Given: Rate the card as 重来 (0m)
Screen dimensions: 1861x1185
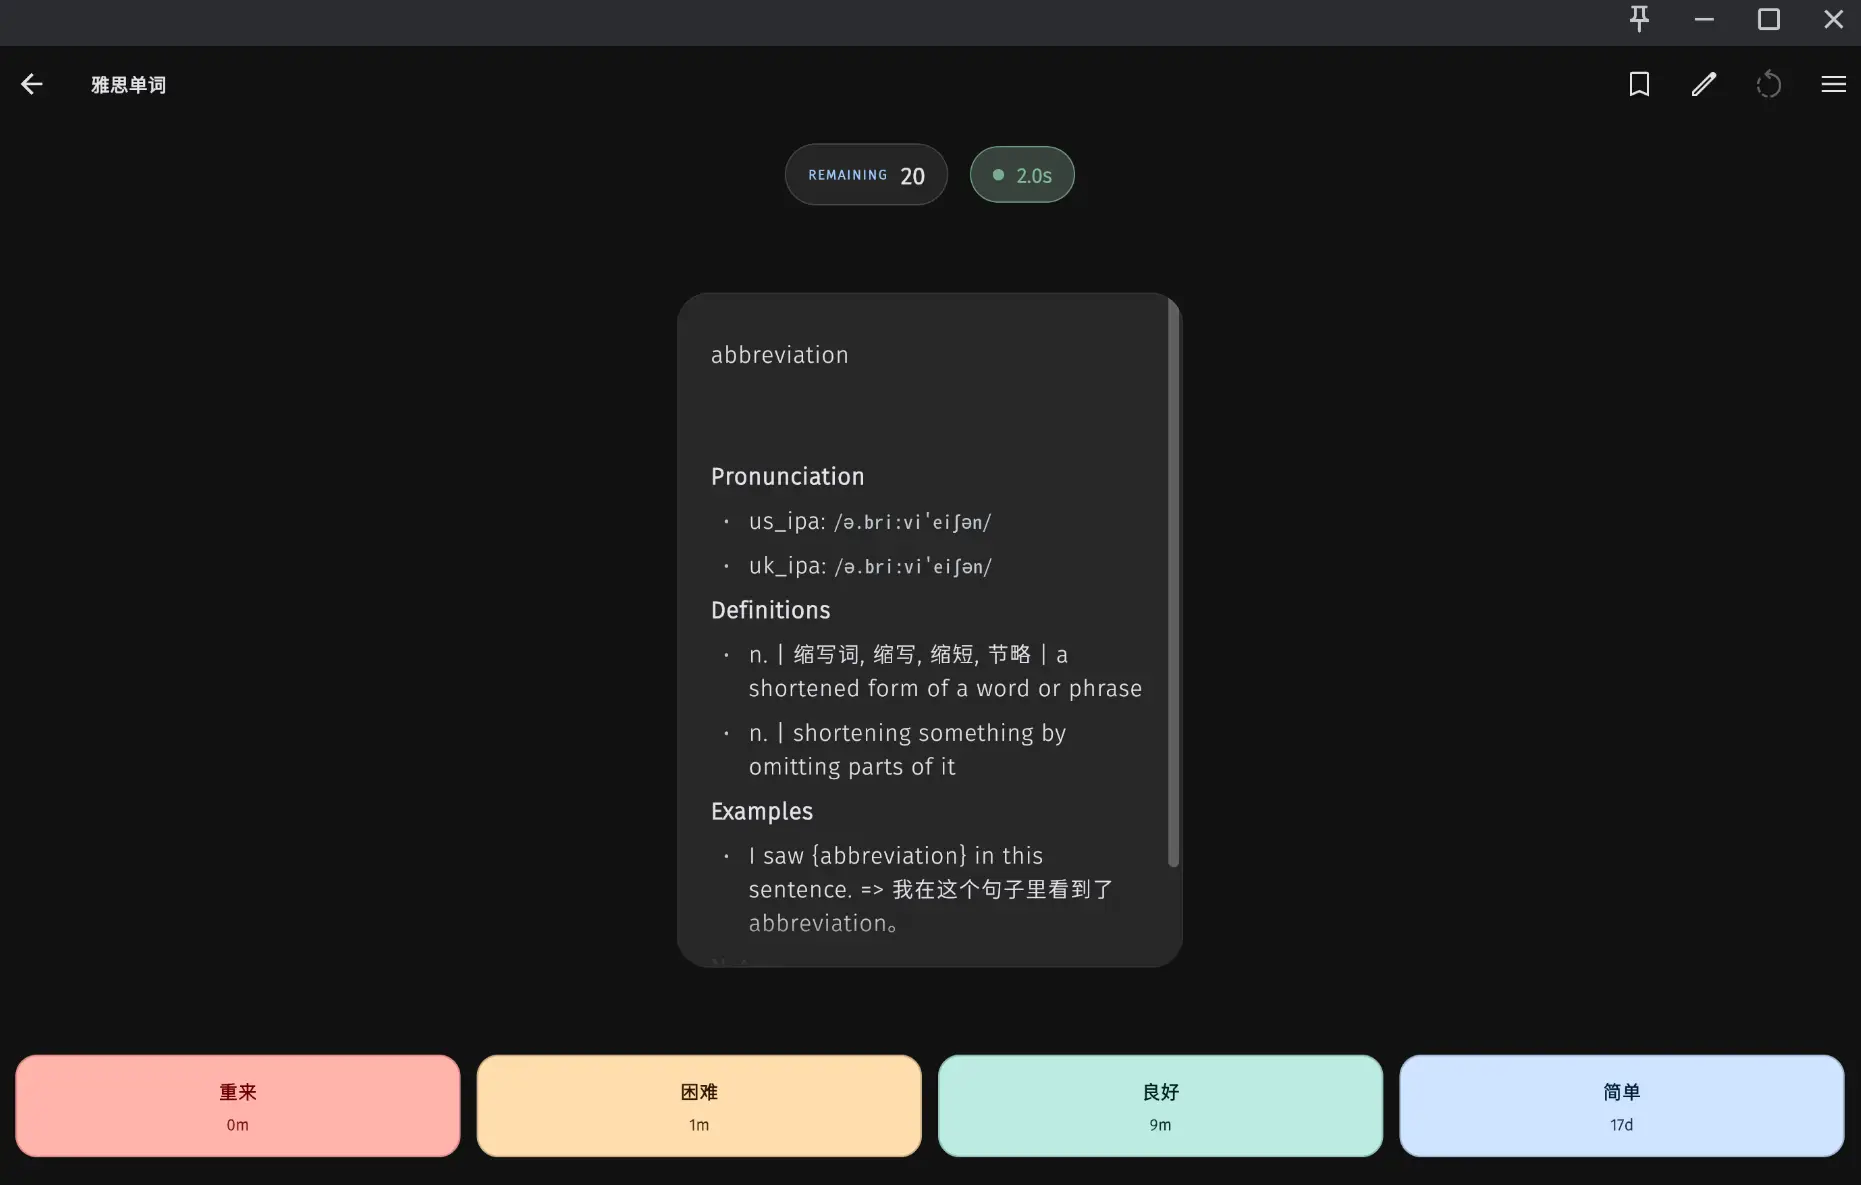Looking at the screenshot, I should click(238, 1106).
